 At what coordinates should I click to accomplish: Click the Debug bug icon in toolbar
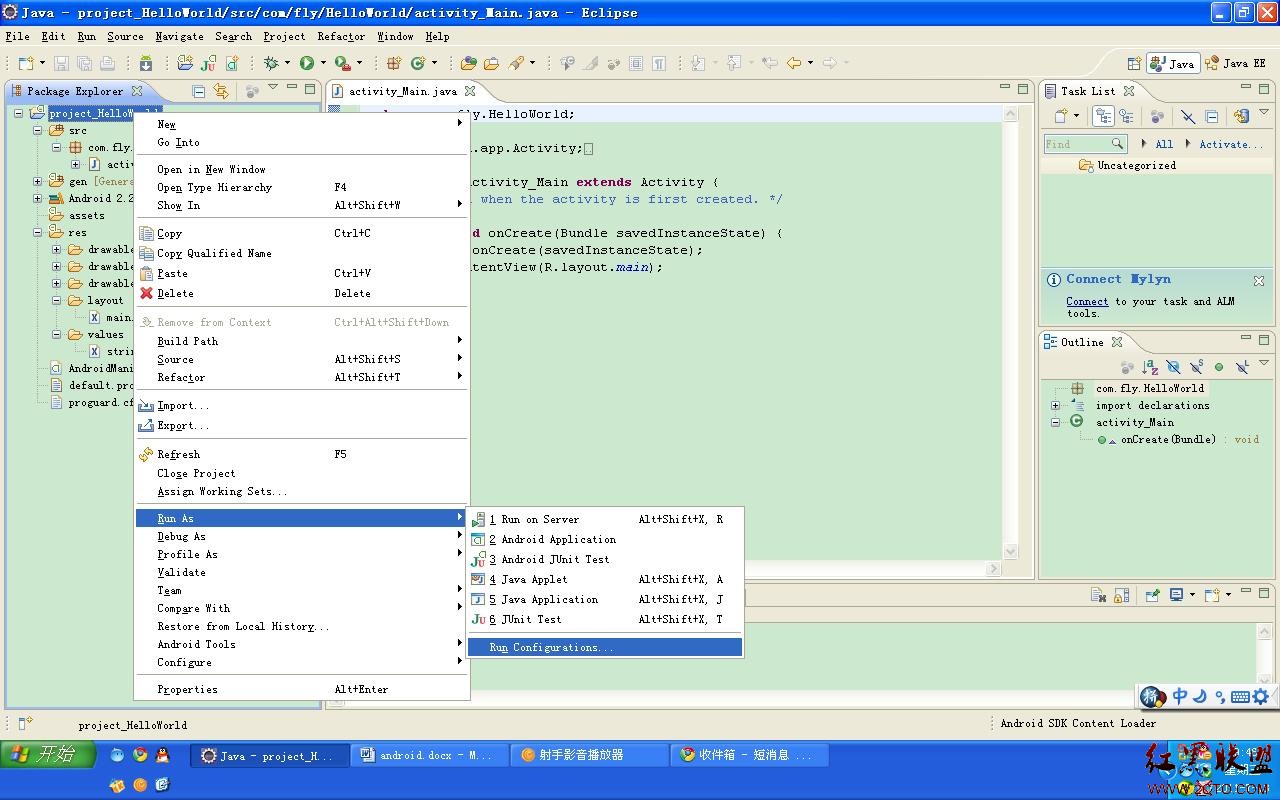pos(271,63)
